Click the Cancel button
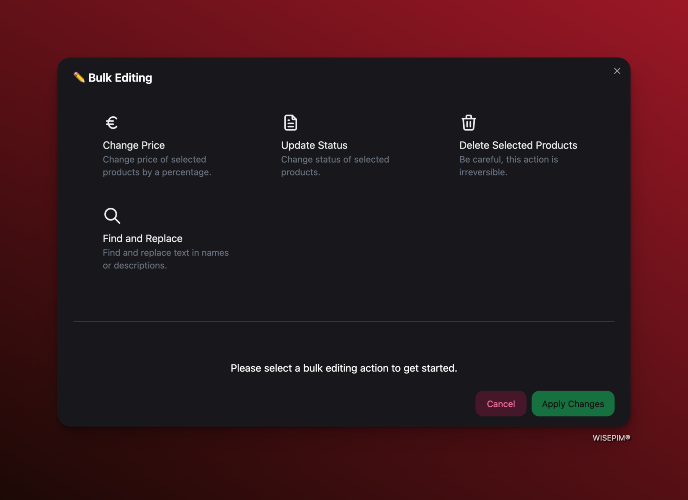The width and height of the screenshot is (688, 500). (x=501, y=404)
